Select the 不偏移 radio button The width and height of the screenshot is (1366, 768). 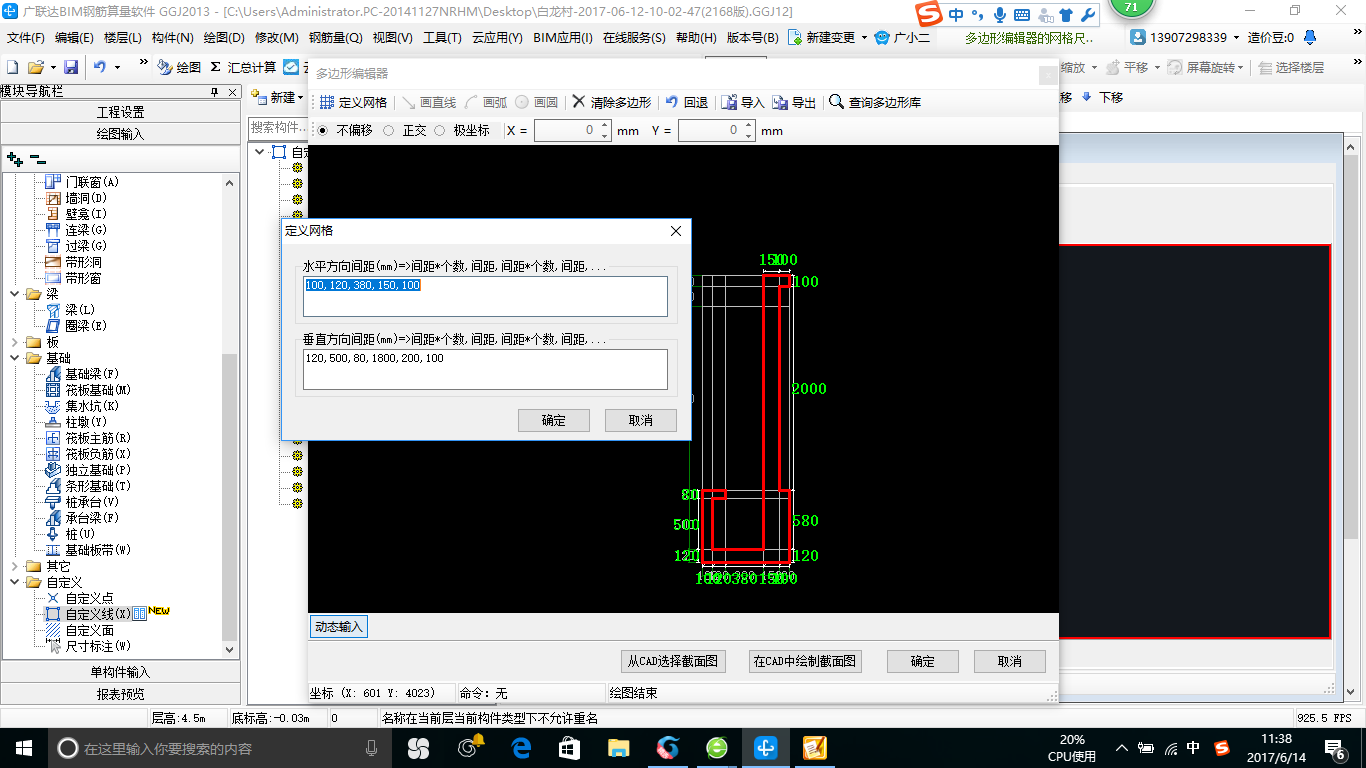click(323, 131)
